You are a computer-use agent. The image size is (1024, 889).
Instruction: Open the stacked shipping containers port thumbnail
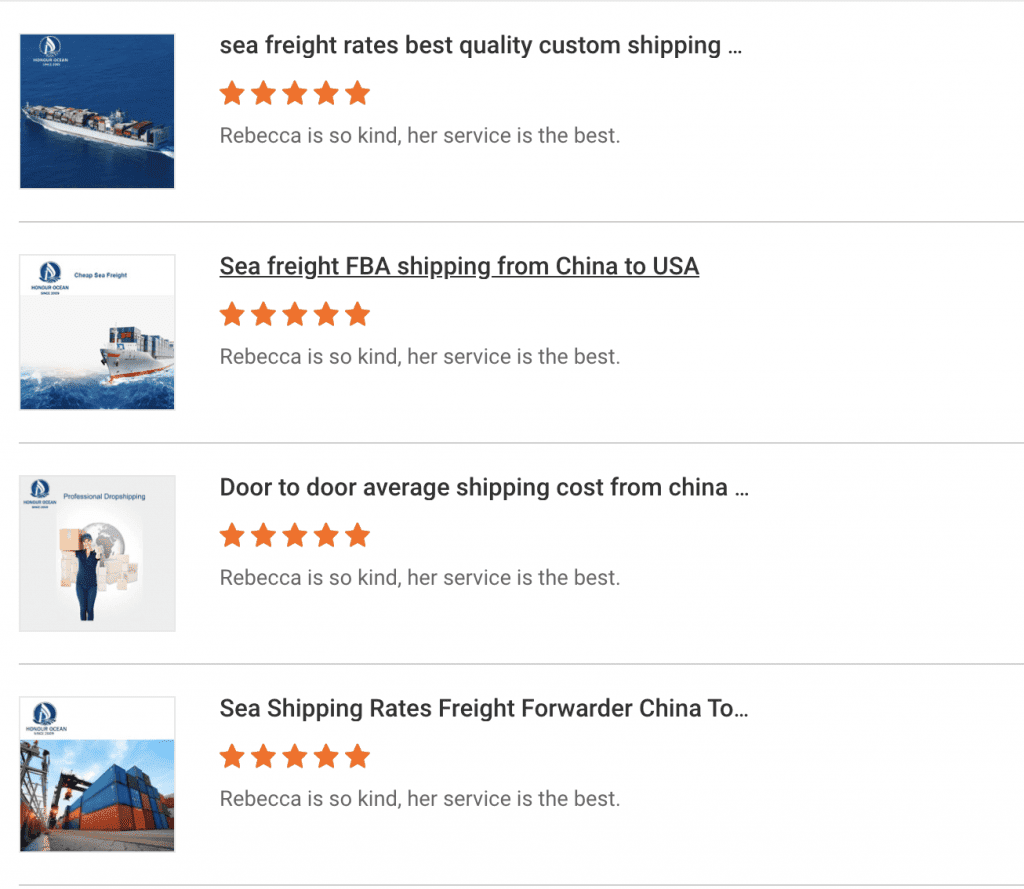97,774
